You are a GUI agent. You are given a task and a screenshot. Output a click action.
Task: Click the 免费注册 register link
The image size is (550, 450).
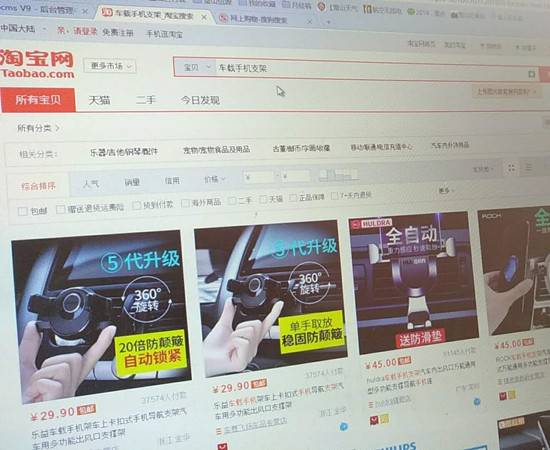[x=118, y=33]
